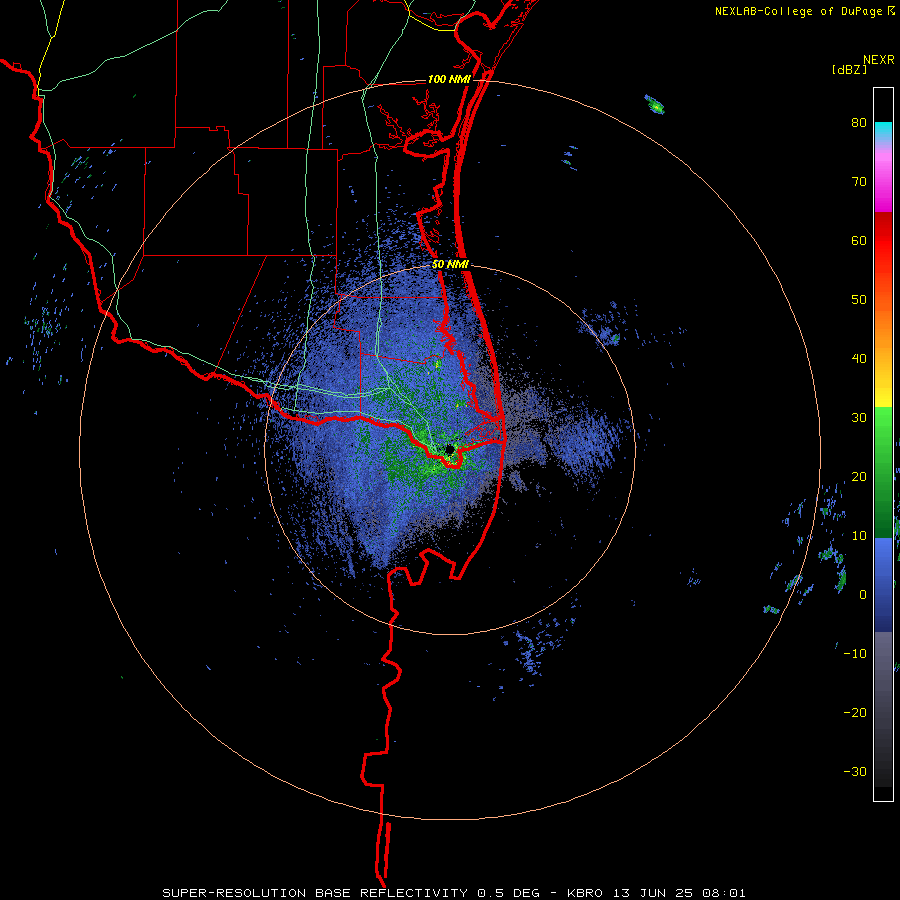Click the -30 dBZ scale label
Screen dimensions: 900x900
(855, 771)
